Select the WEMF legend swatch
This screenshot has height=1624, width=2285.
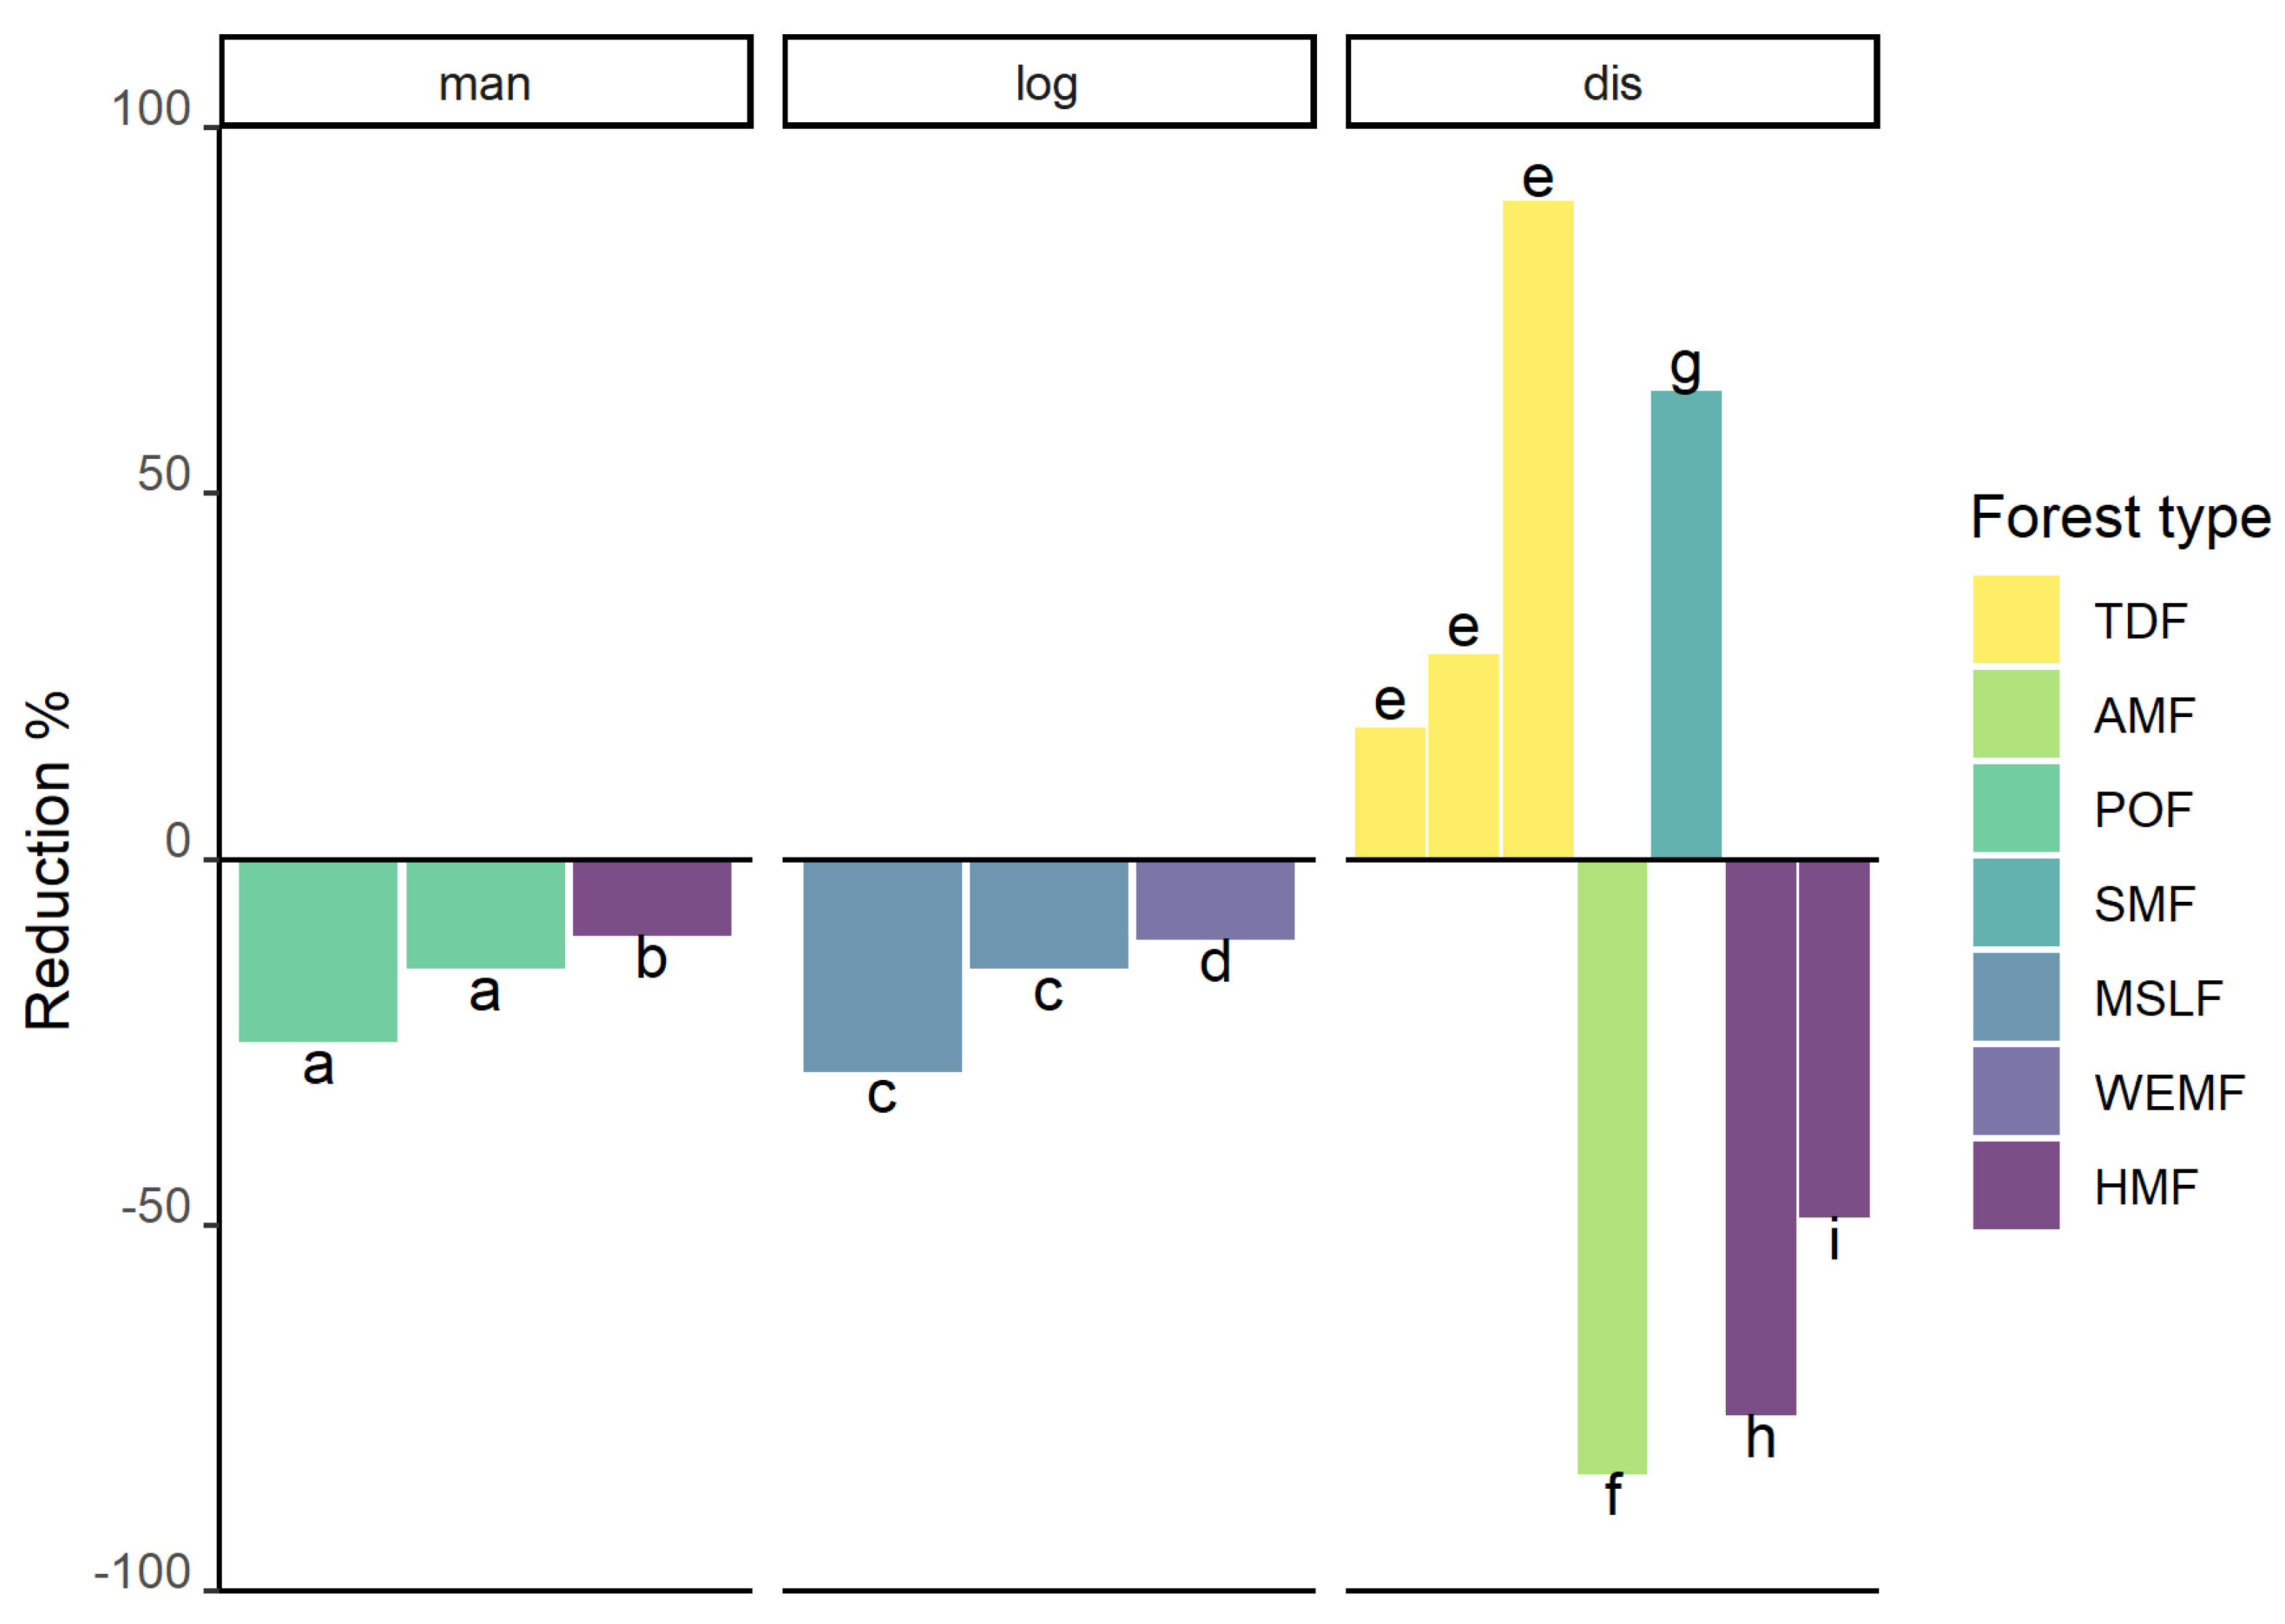tap(2015, 1091)
